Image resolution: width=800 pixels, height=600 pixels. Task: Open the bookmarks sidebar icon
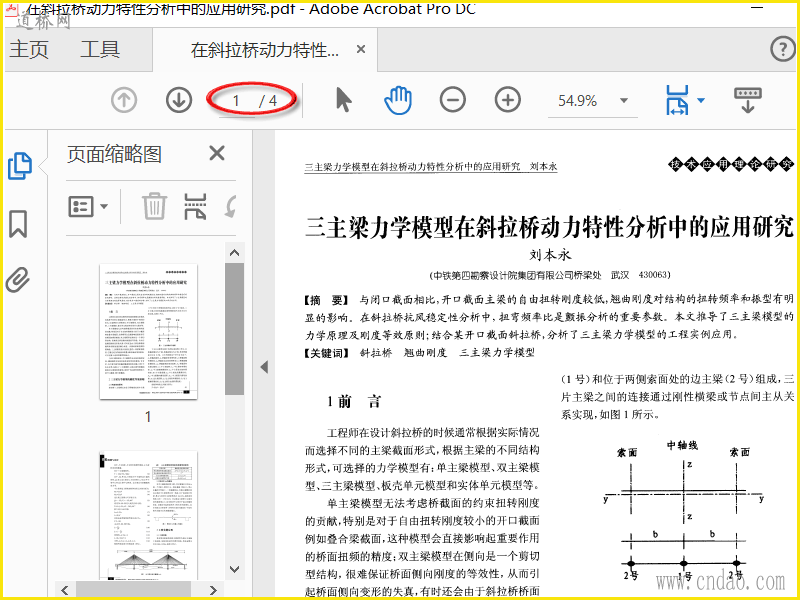(18, 223)
